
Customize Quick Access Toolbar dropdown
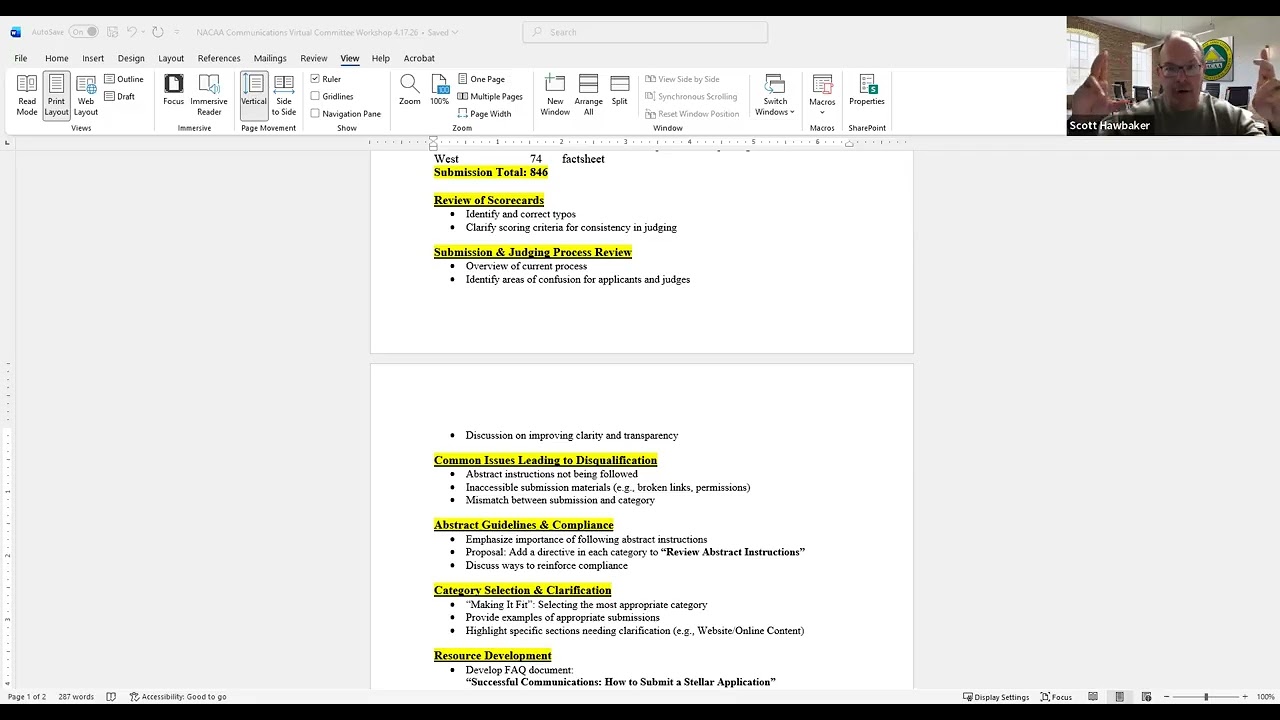[177, 32]
